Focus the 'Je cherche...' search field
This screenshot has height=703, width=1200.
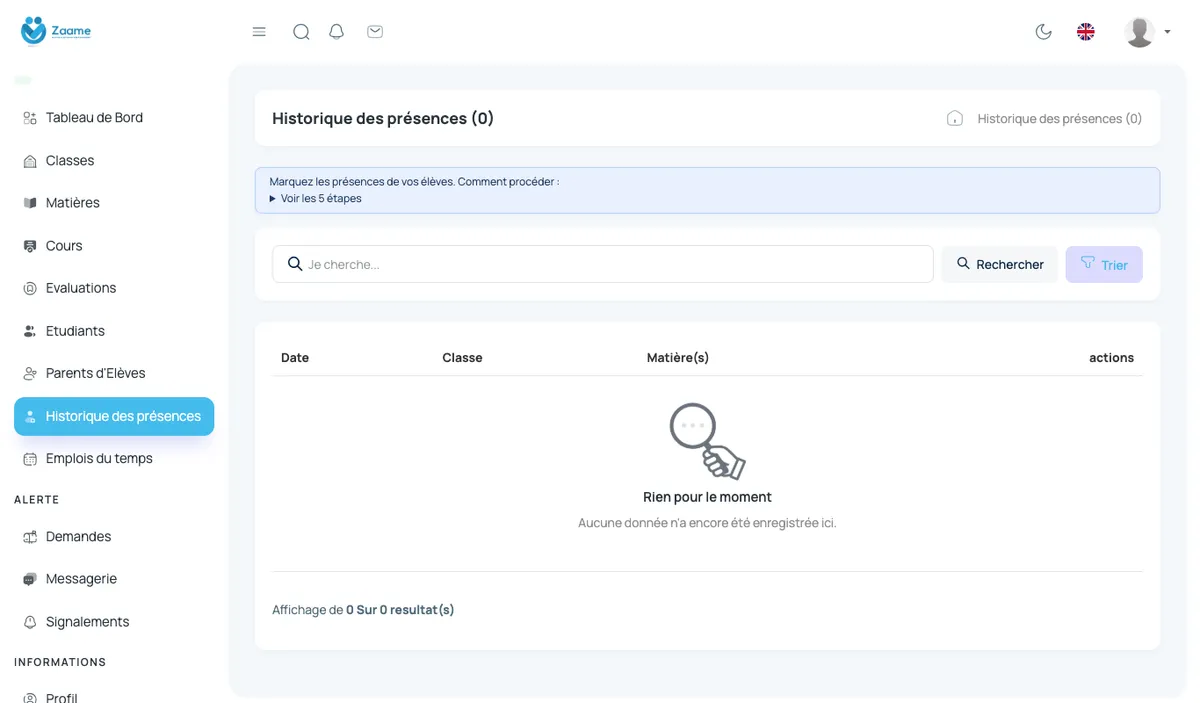[x=603, y=264]
